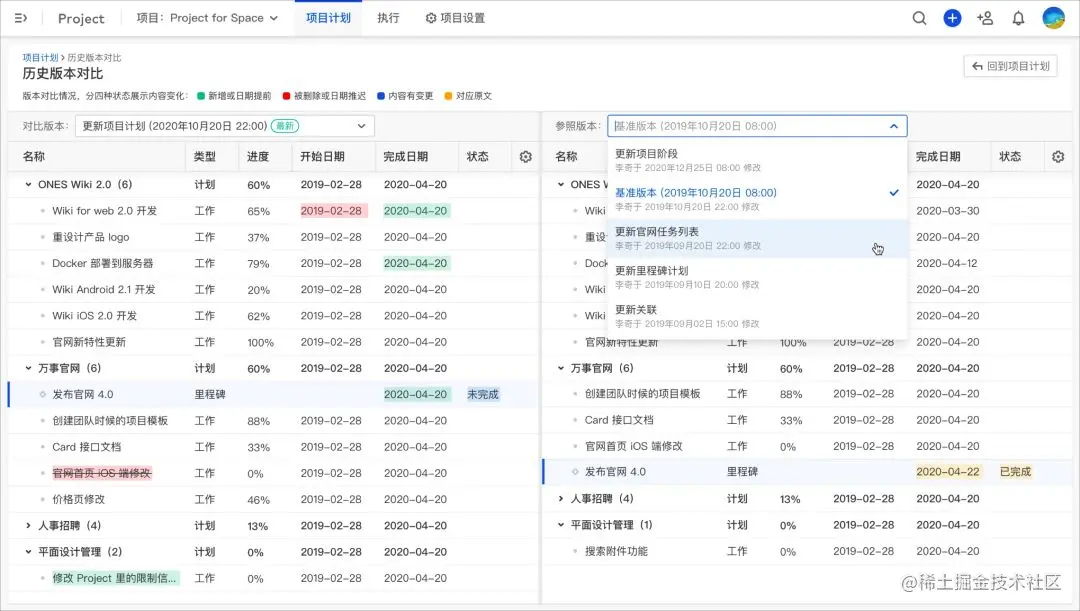This screenshot has height=611, width=1080.
Task: Toggle the sidebar menu icon
Action: 21,18
